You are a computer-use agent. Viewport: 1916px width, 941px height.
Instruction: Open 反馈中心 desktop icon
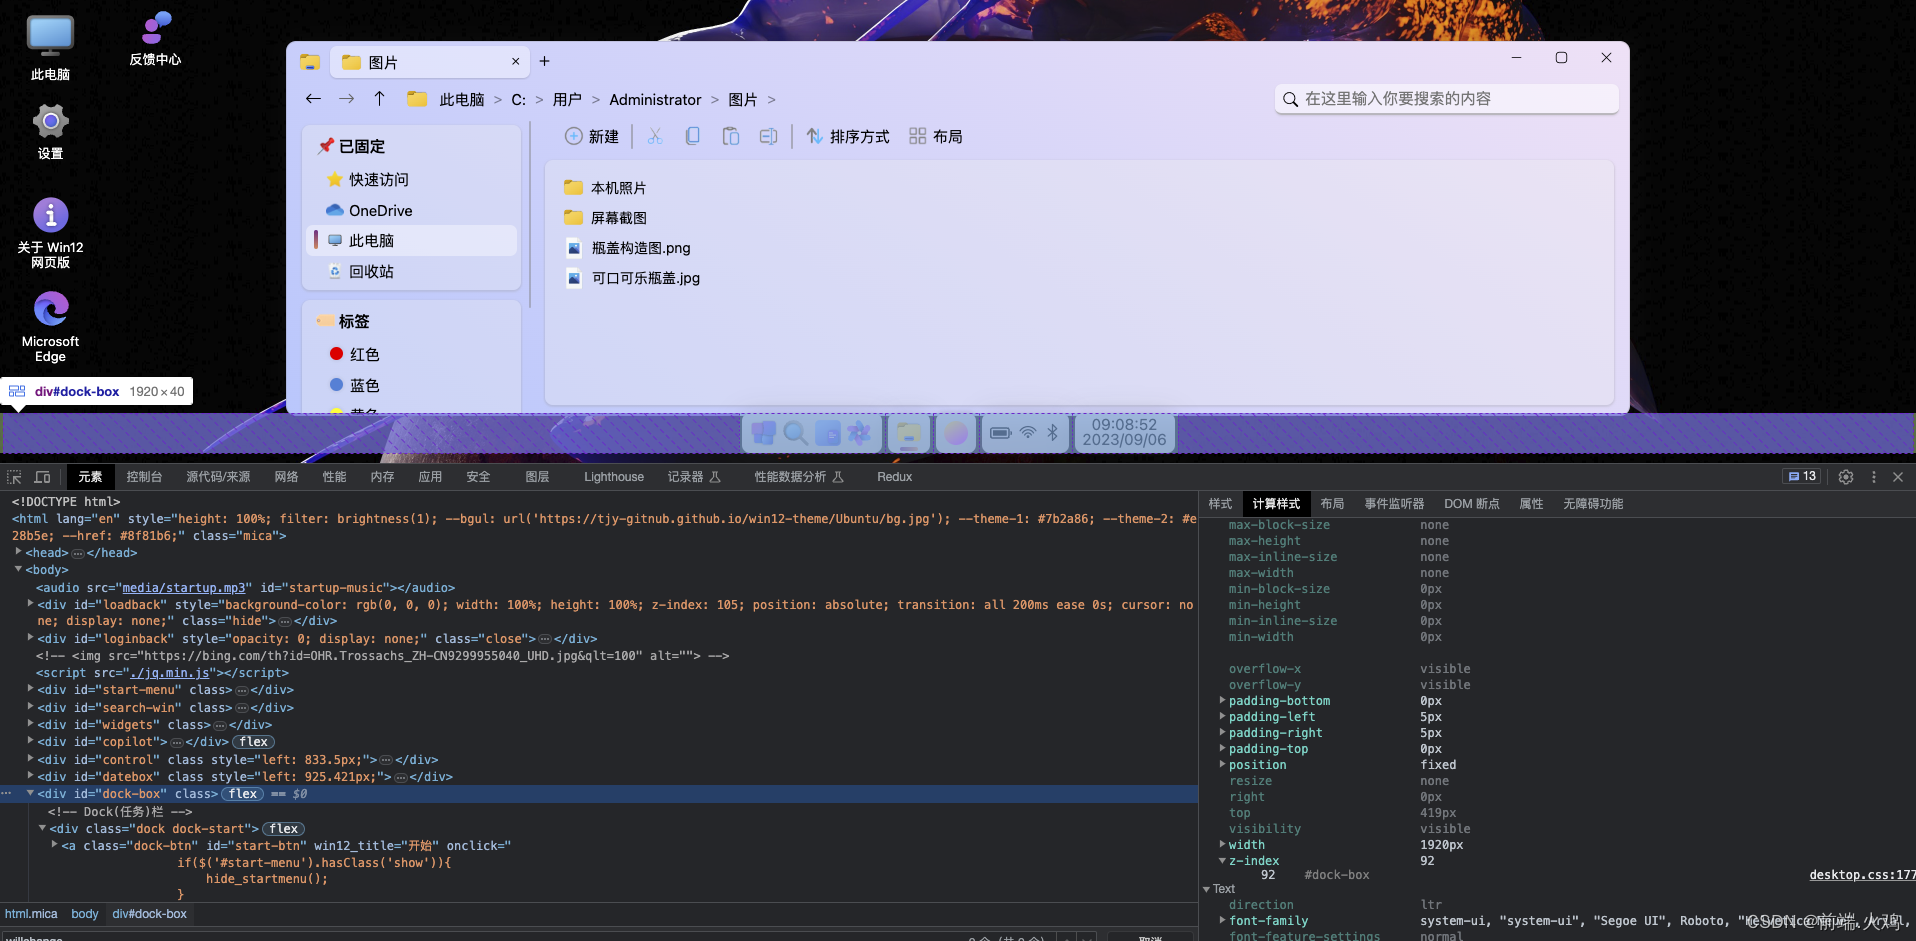point(155,39)
